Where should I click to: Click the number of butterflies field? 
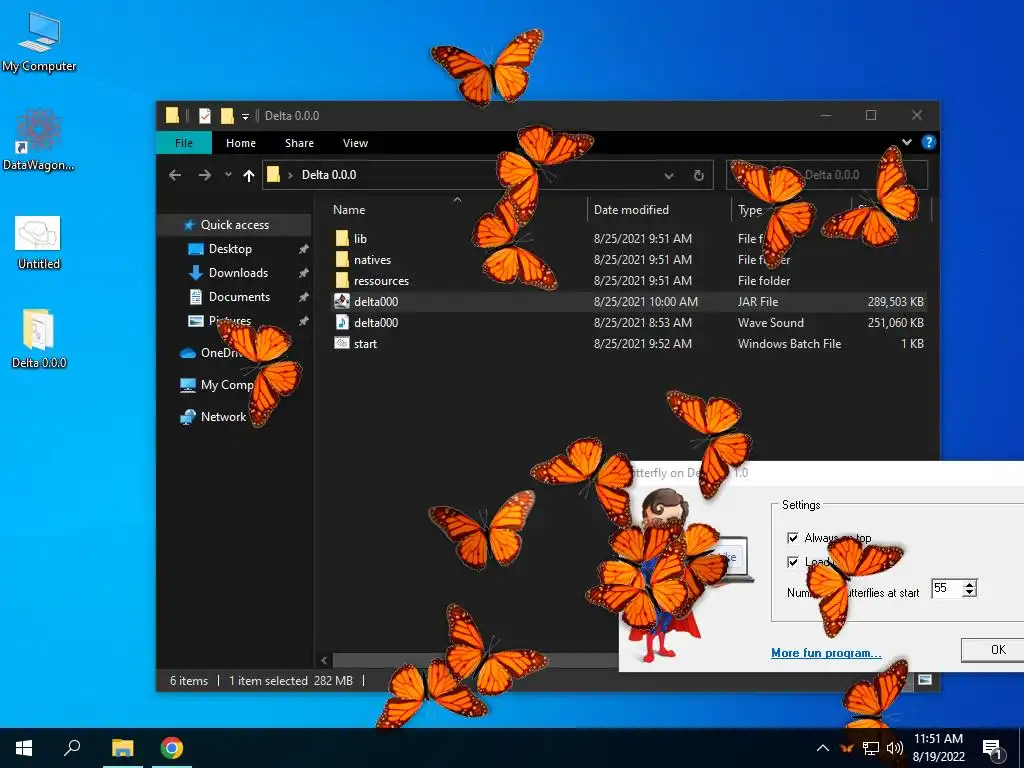(x=946, y=588)
